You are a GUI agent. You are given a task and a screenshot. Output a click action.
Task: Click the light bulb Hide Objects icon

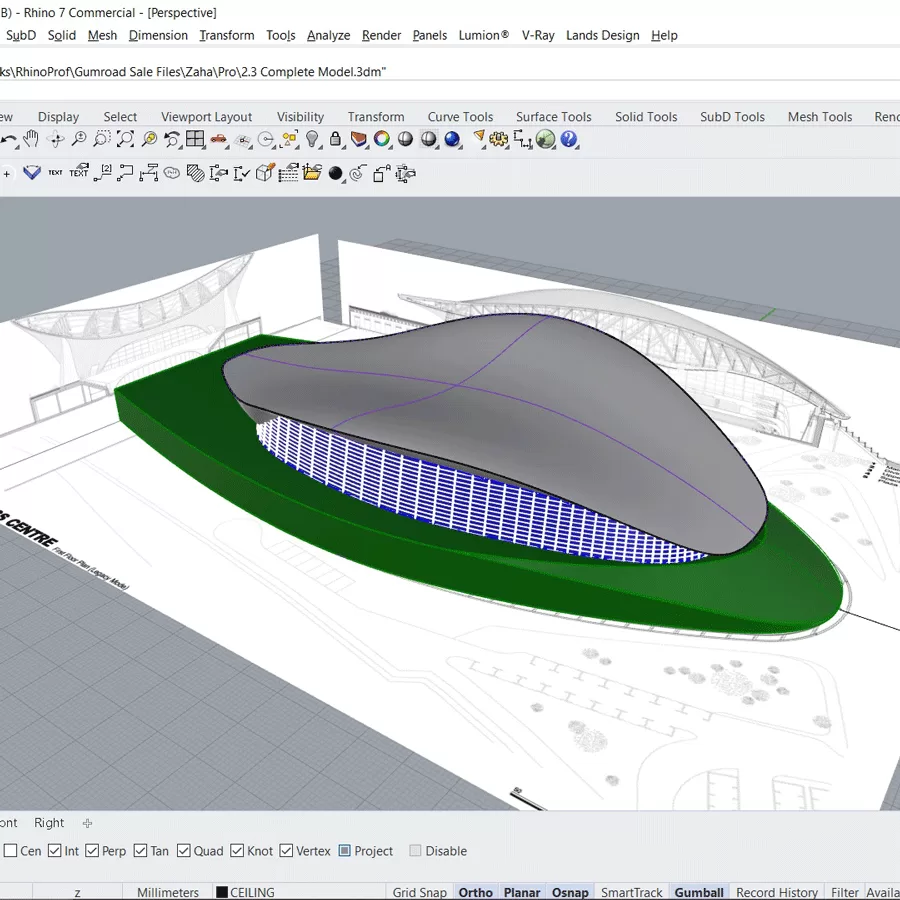(x=312, y=139)
